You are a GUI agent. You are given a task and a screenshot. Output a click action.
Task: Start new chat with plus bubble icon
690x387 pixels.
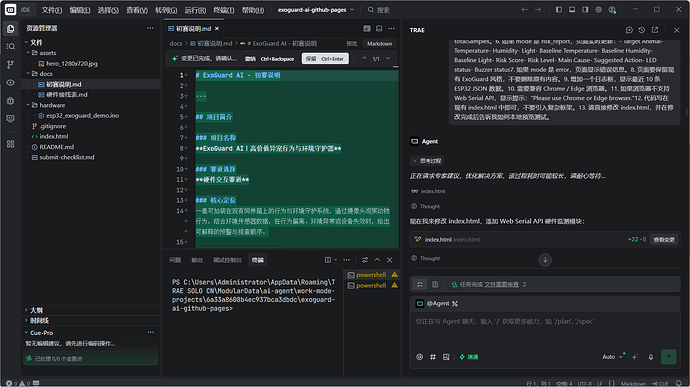click(x=629, y=30)
